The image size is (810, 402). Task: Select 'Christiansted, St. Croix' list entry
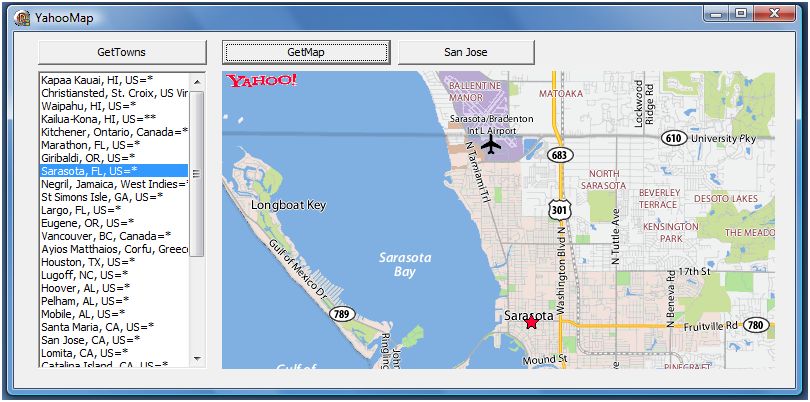point(114,93)
